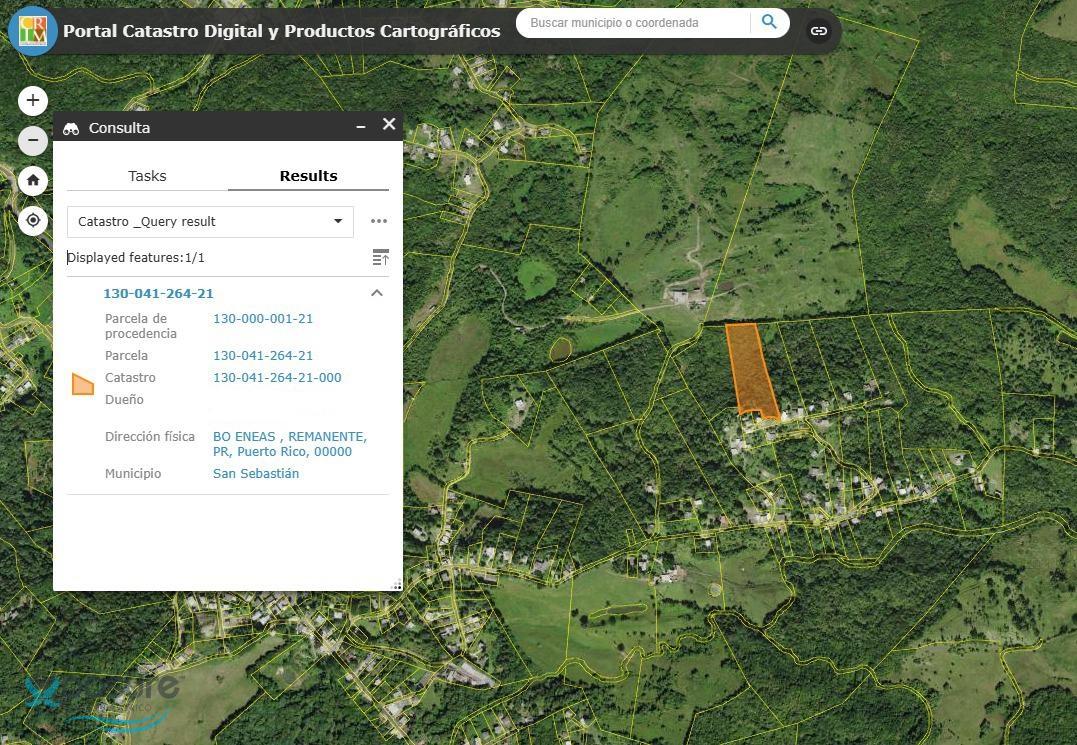Click the 130-041-264-21 result title

158,293
